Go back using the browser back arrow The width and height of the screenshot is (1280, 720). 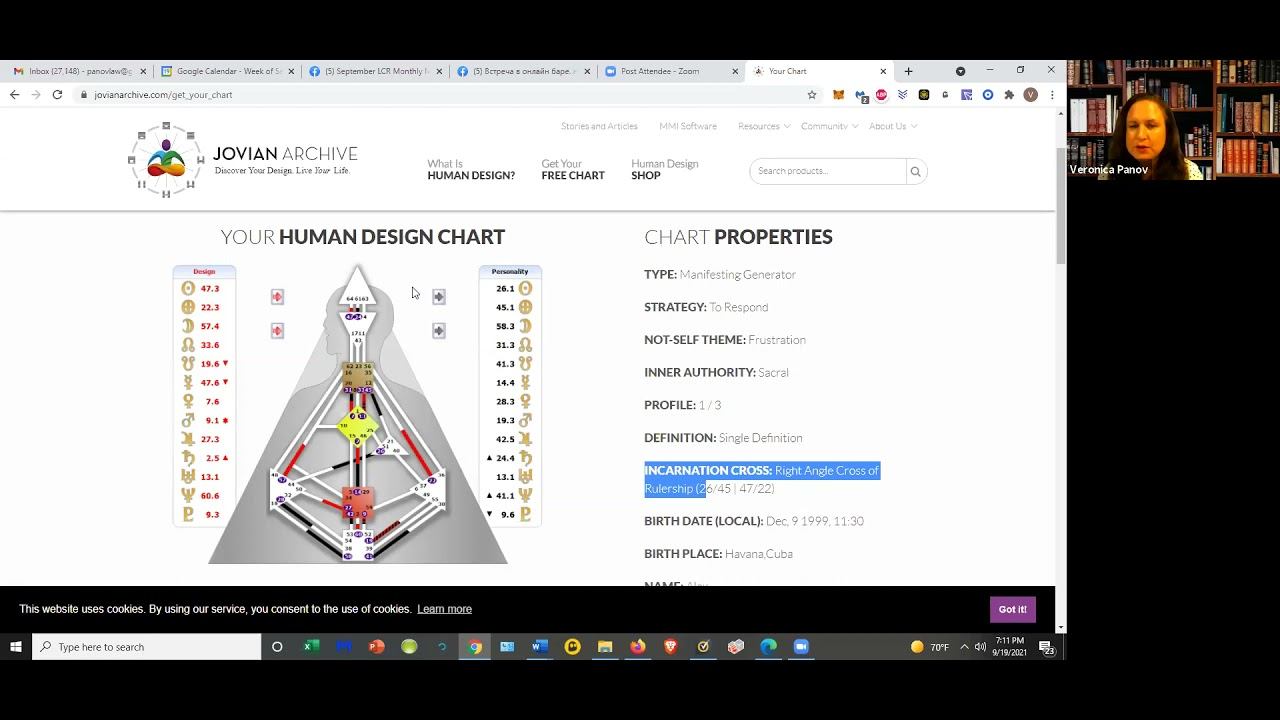point(14,95)
